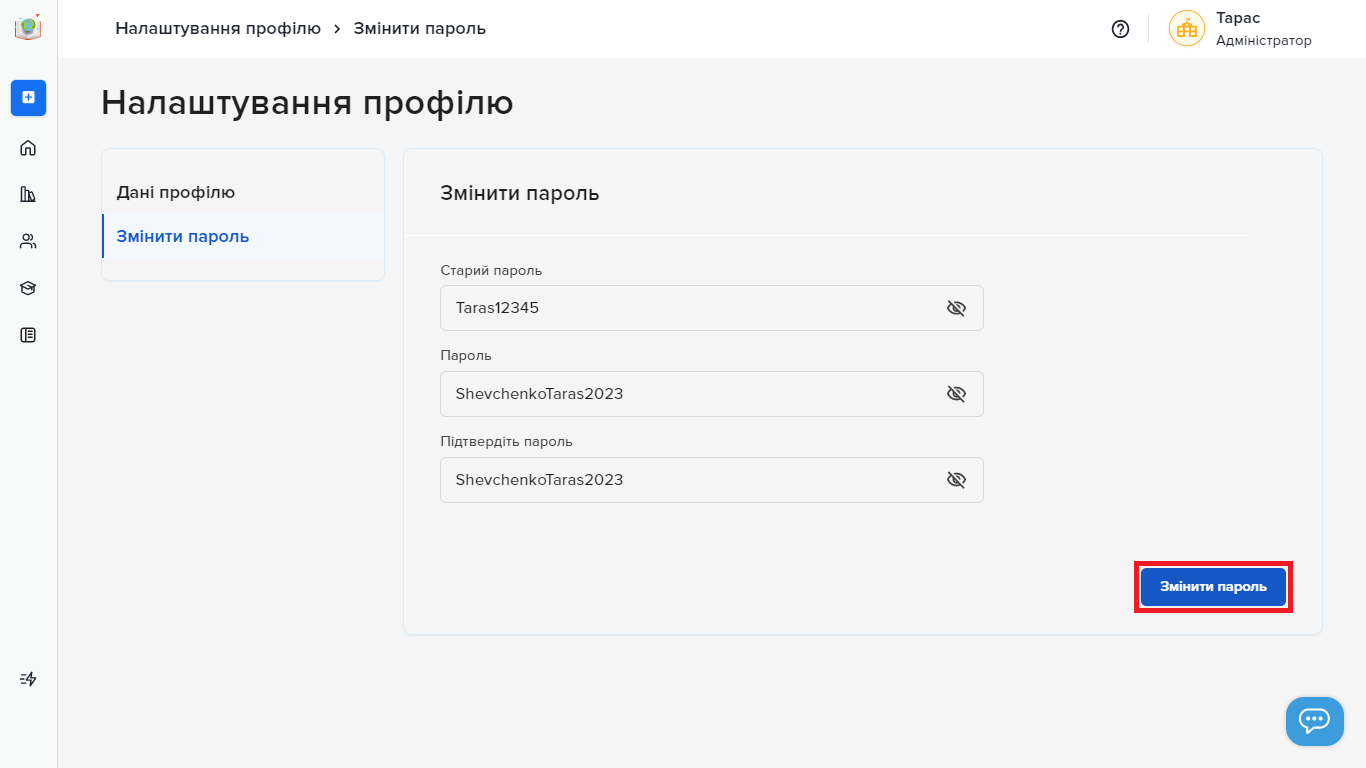Toggle visibility of the confirm password field

(956, 480)
